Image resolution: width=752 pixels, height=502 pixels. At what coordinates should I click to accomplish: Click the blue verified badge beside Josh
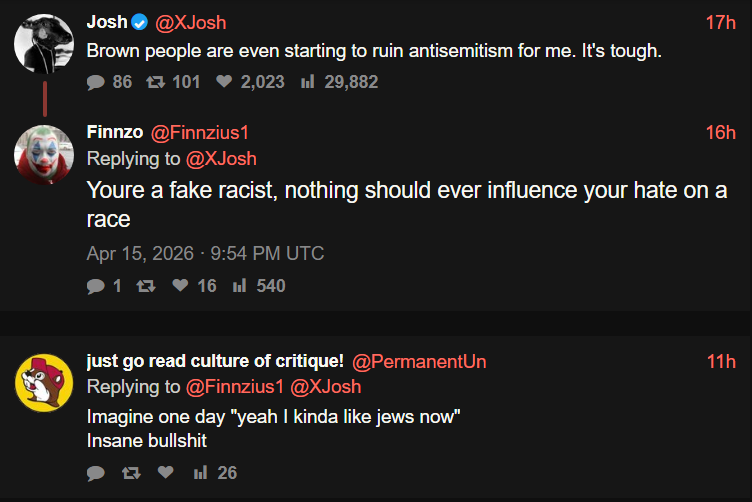140,22
